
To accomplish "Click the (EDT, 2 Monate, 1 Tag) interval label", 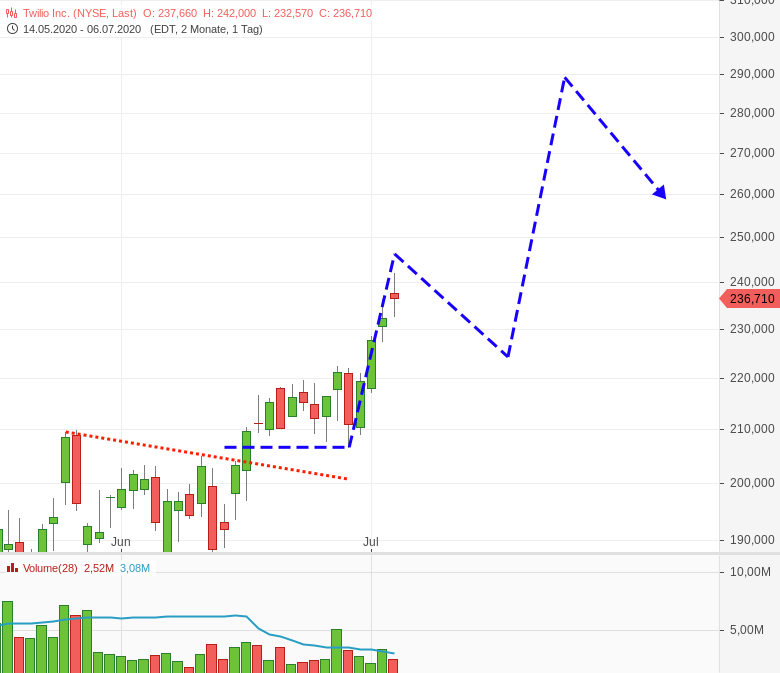I will tap(206, 29).
